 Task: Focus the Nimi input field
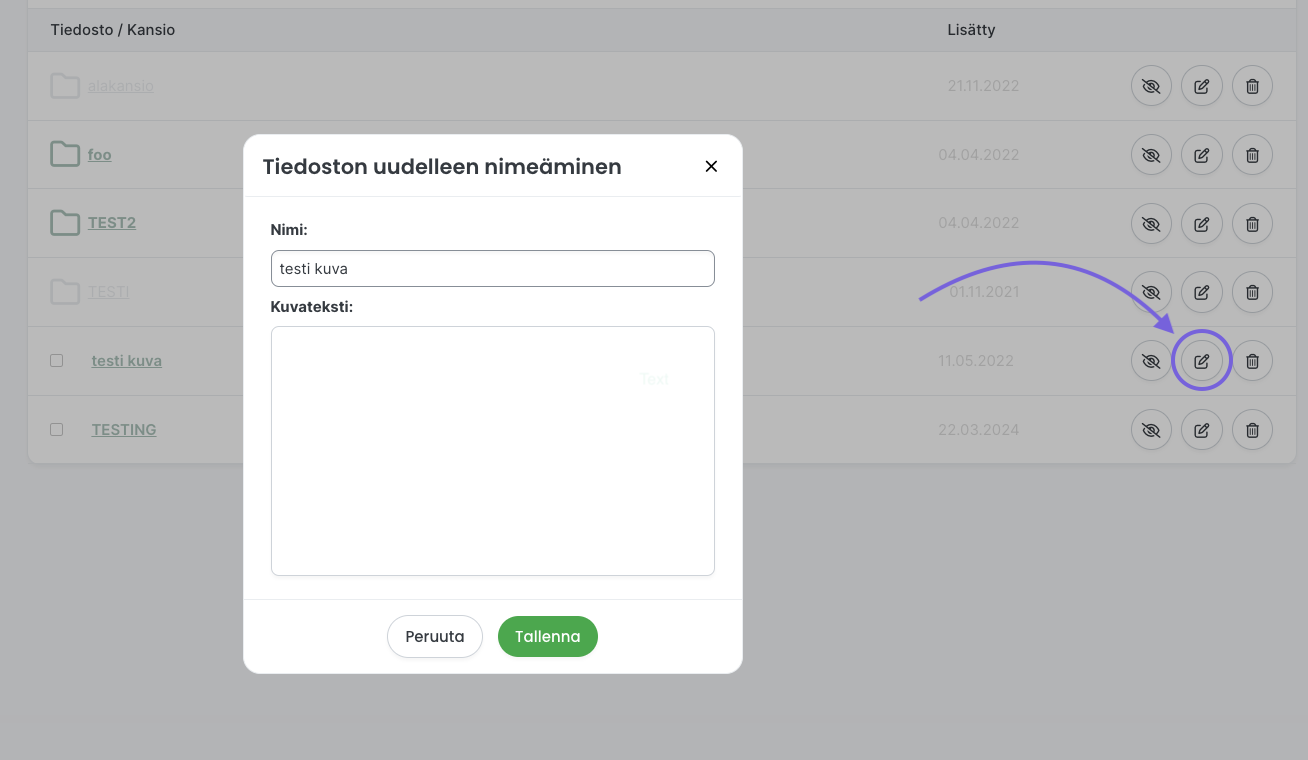[493, 268]
